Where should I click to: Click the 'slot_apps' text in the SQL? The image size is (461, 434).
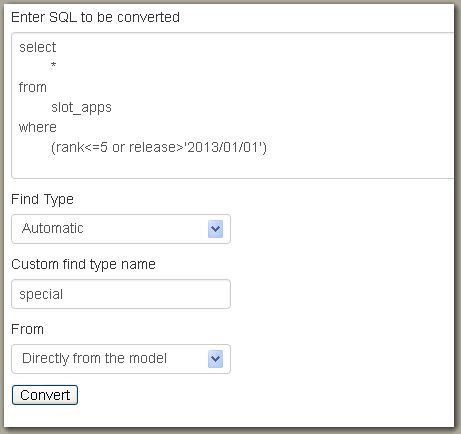point(81,108)
